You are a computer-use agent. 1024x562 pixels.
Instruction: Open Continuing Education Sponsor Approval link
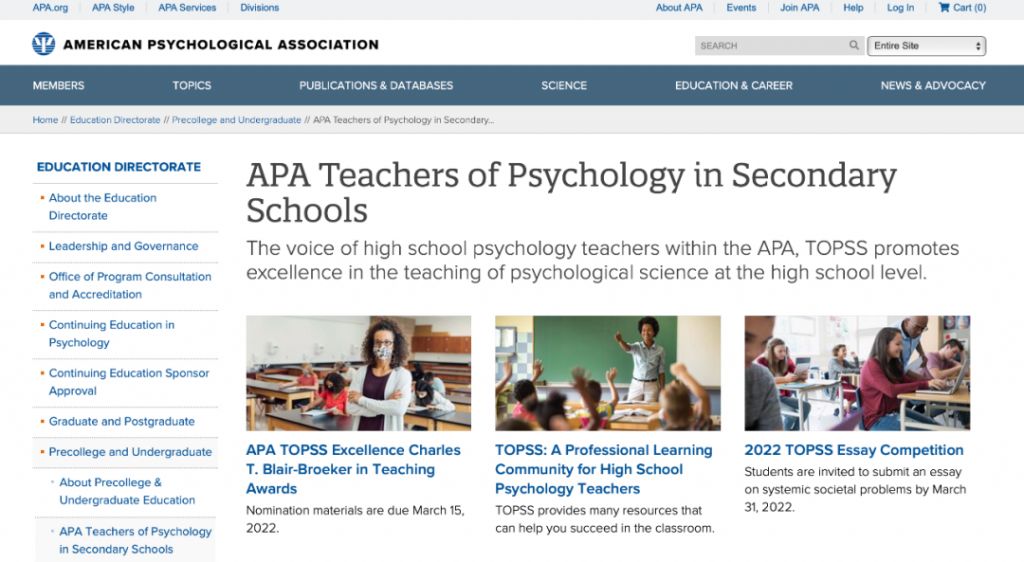click(129, 382)
